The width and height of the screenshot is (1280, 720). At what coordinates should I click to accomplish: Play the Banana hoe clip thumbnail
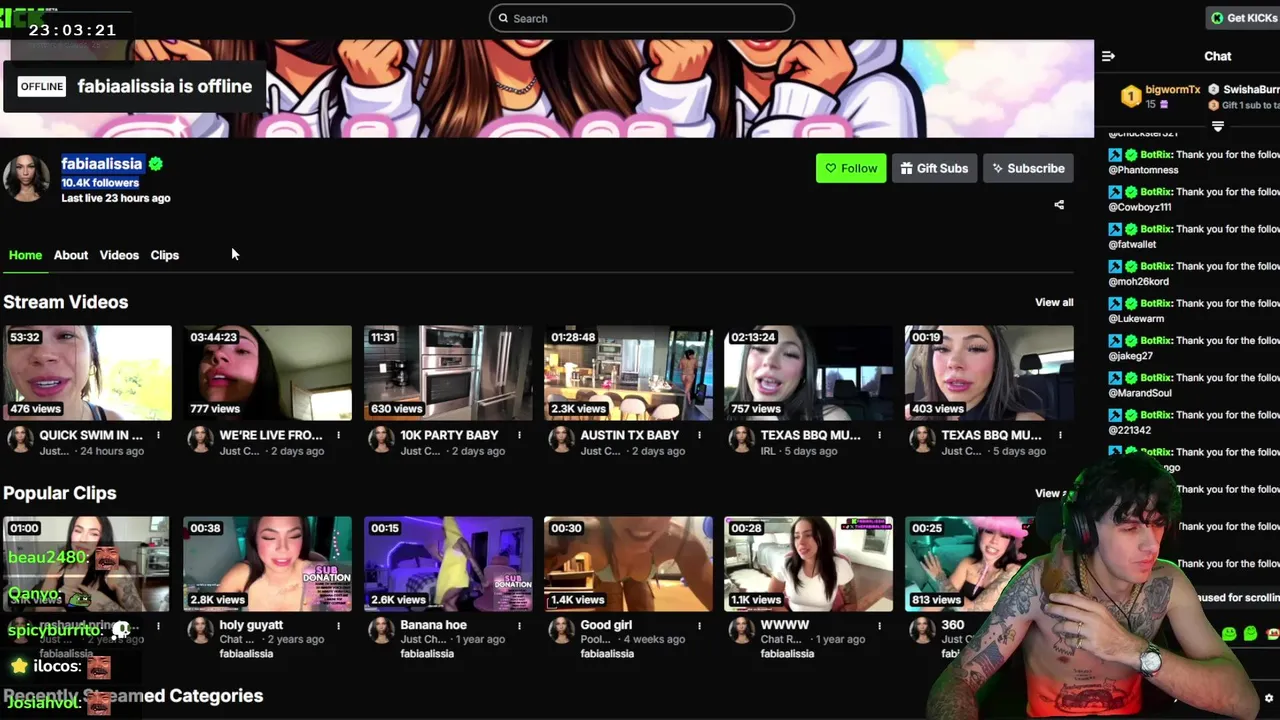[448, 564]
